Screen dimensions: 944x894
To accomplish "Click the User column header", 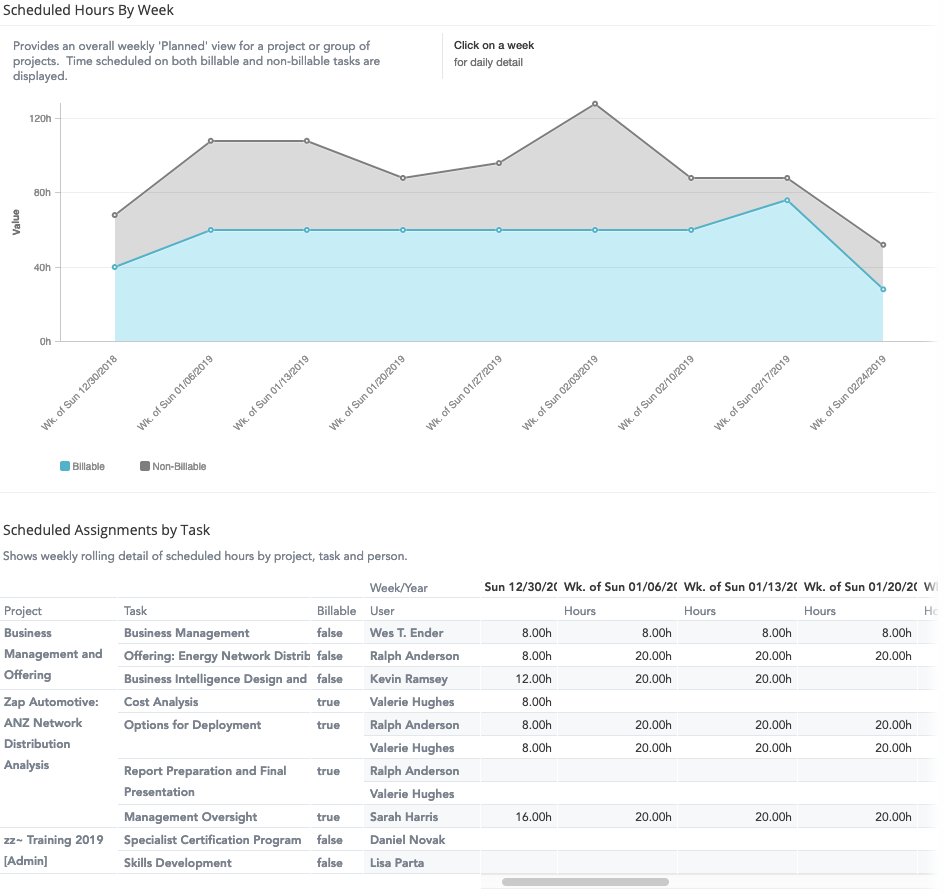I will [x=382, y=611].
